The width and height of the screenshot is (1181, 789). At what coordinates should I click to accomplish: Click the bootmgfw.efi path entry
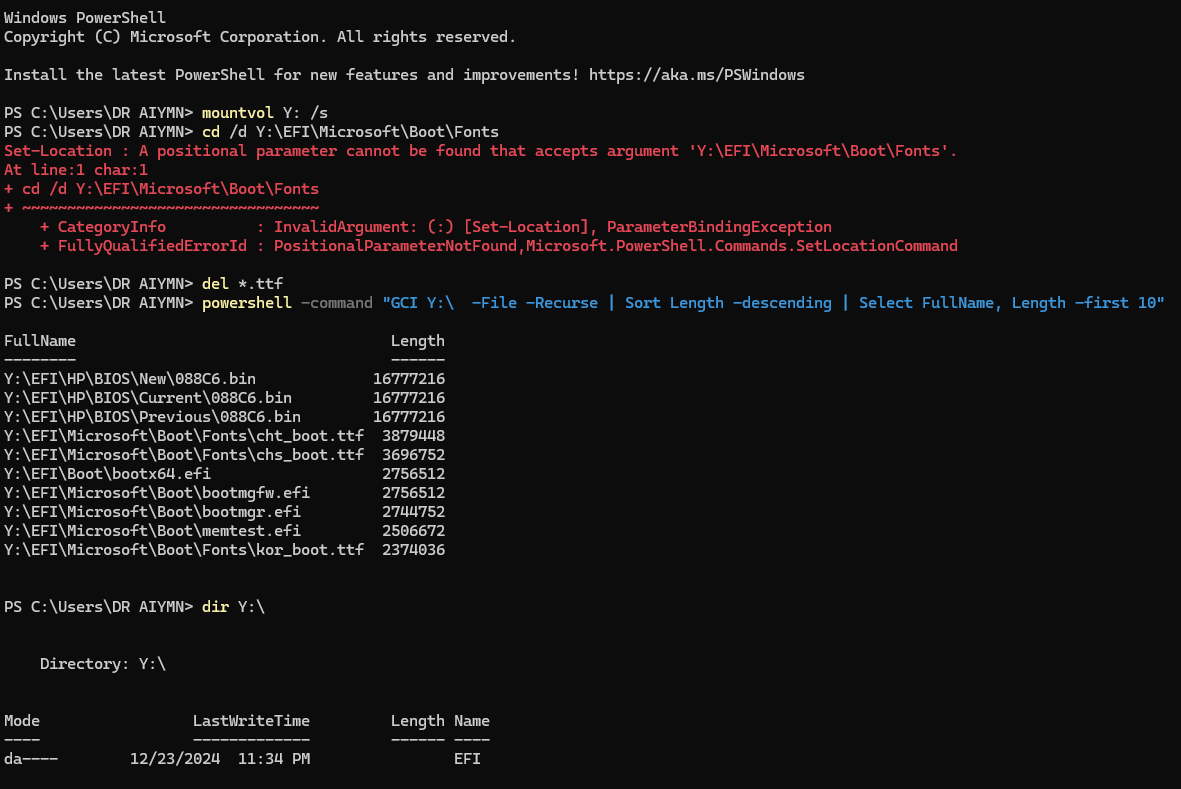(157, 492)
